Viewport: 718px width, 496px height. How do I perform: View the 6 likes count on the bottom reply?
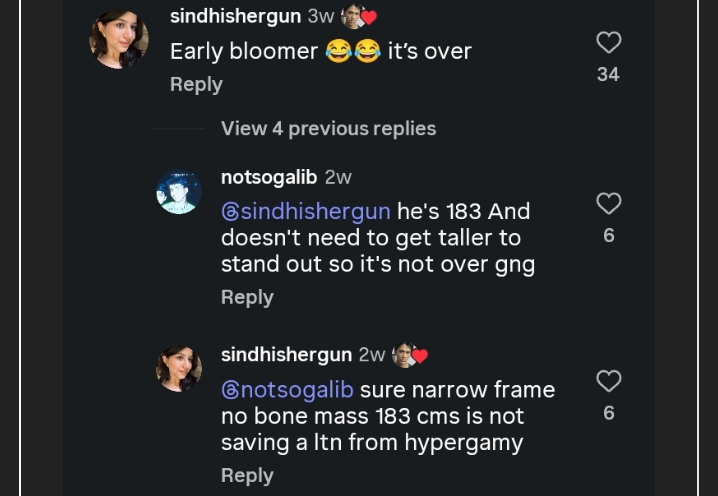click(x=609, y=413)
